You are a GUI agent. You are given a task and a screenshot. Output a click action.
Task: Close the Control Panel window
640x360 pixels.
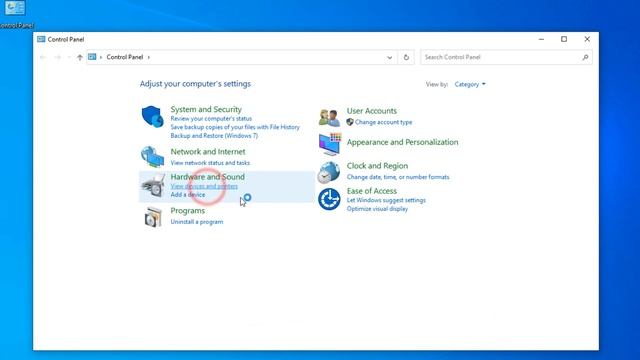tap(587, 39)
